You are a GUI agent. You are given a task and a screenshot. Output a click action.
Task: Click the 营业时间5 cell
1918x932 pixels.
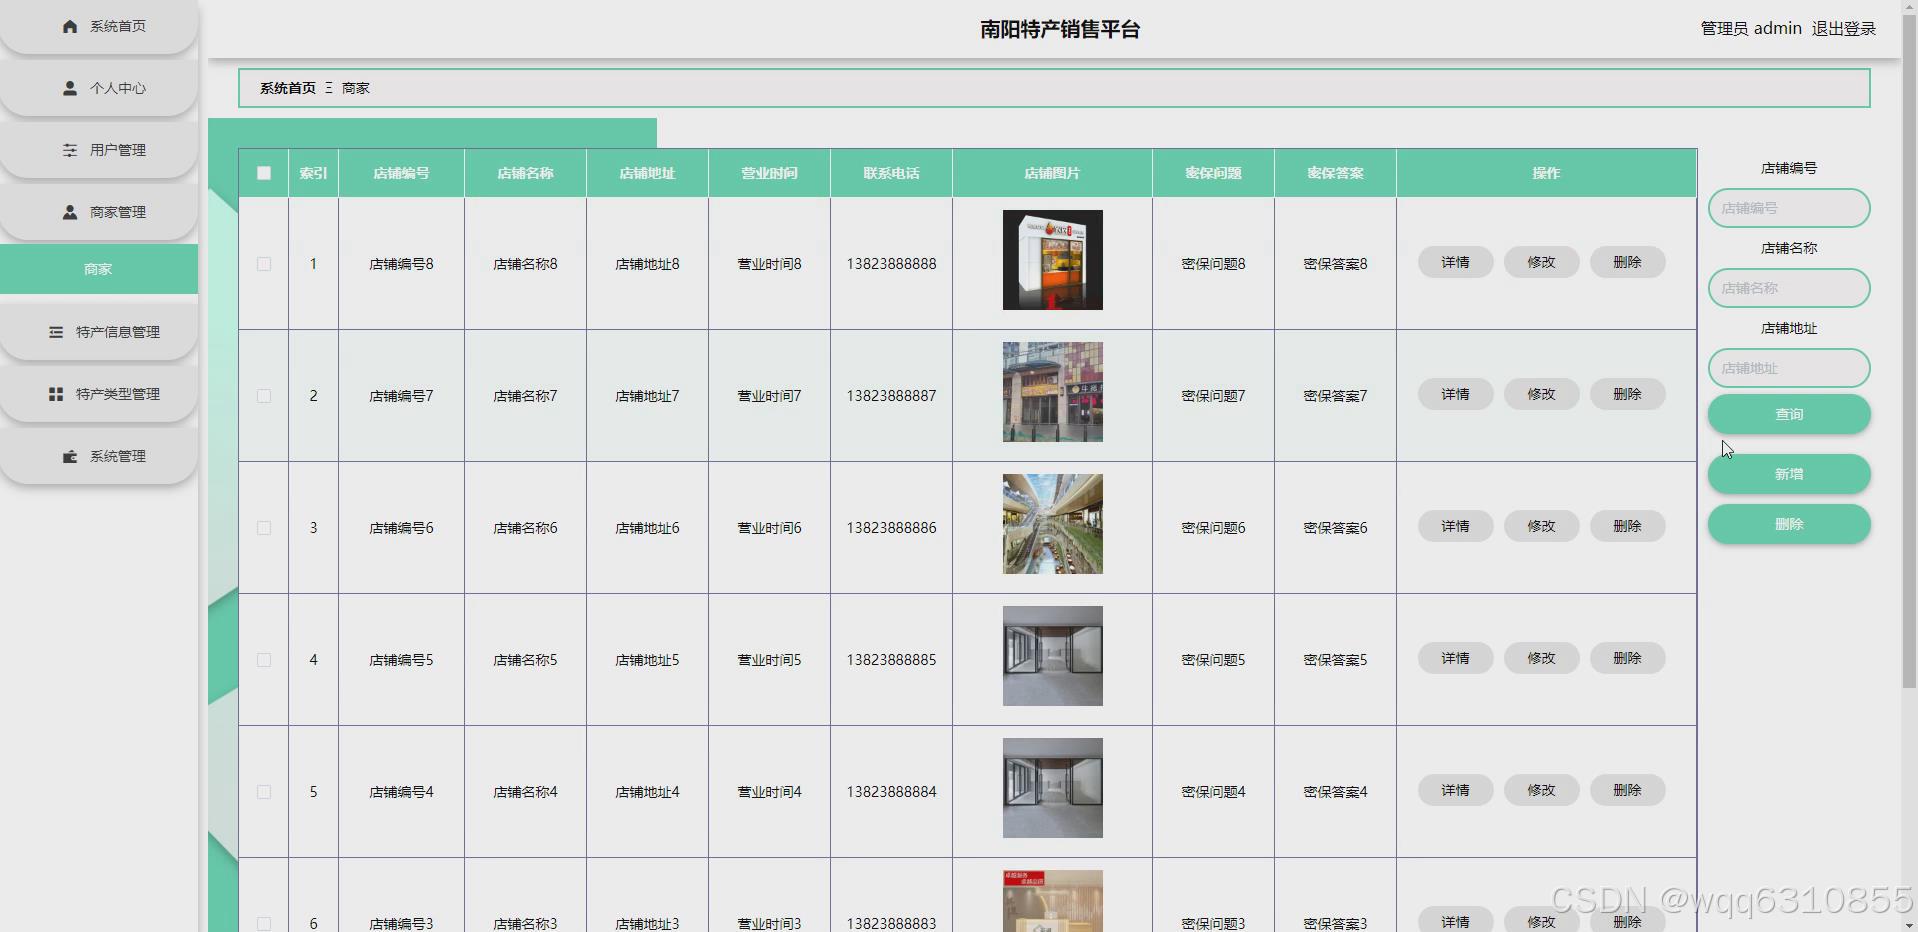coord(770,660)
